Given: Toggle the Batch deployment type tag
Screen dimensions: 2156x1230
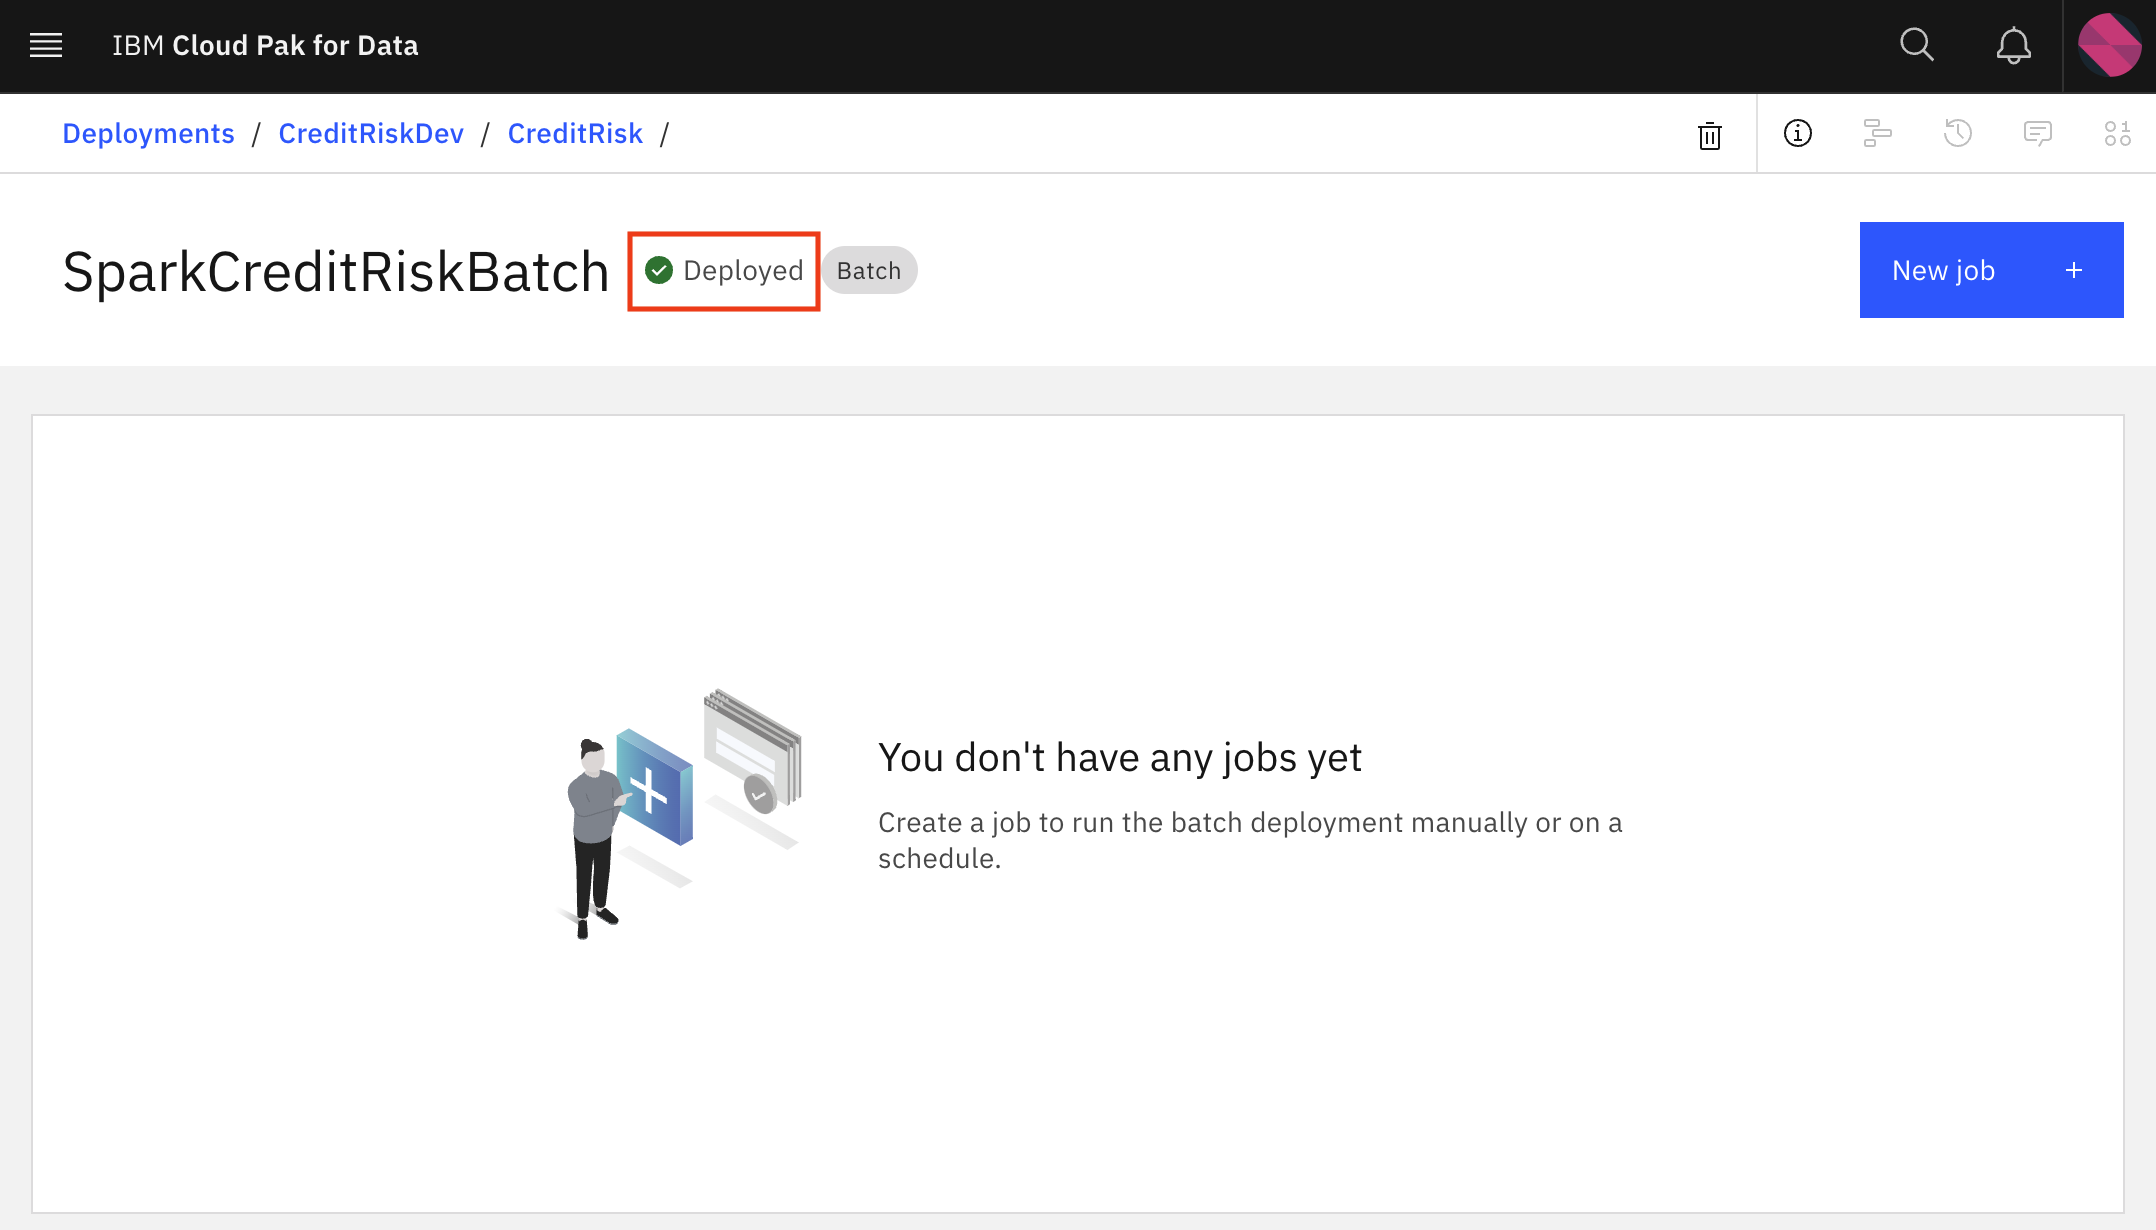Looking at the screenshot, I should pyautogui.click(x=869, y=271).
